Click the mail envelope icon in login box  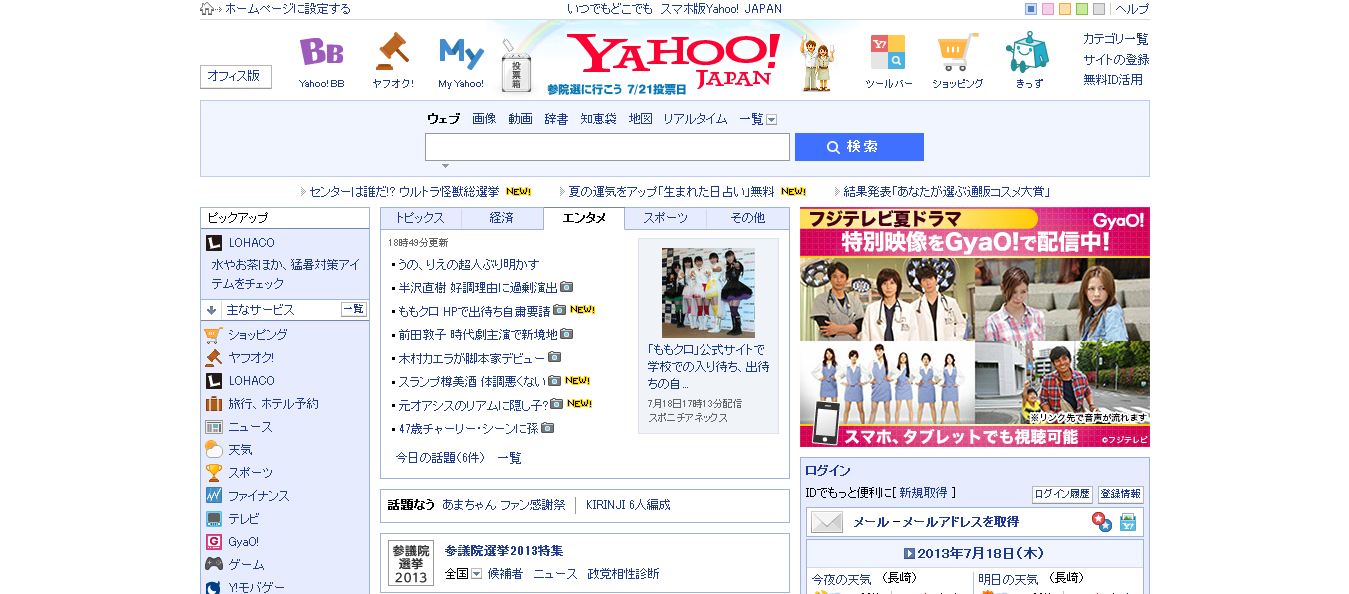pos(827,522)
